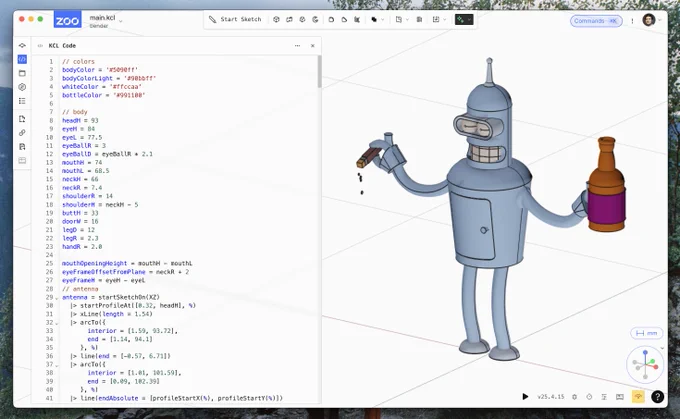Click the bottom grayed layout sidebar icon
The height and width of the screenshot is (419, 680).
coord(22,160)
